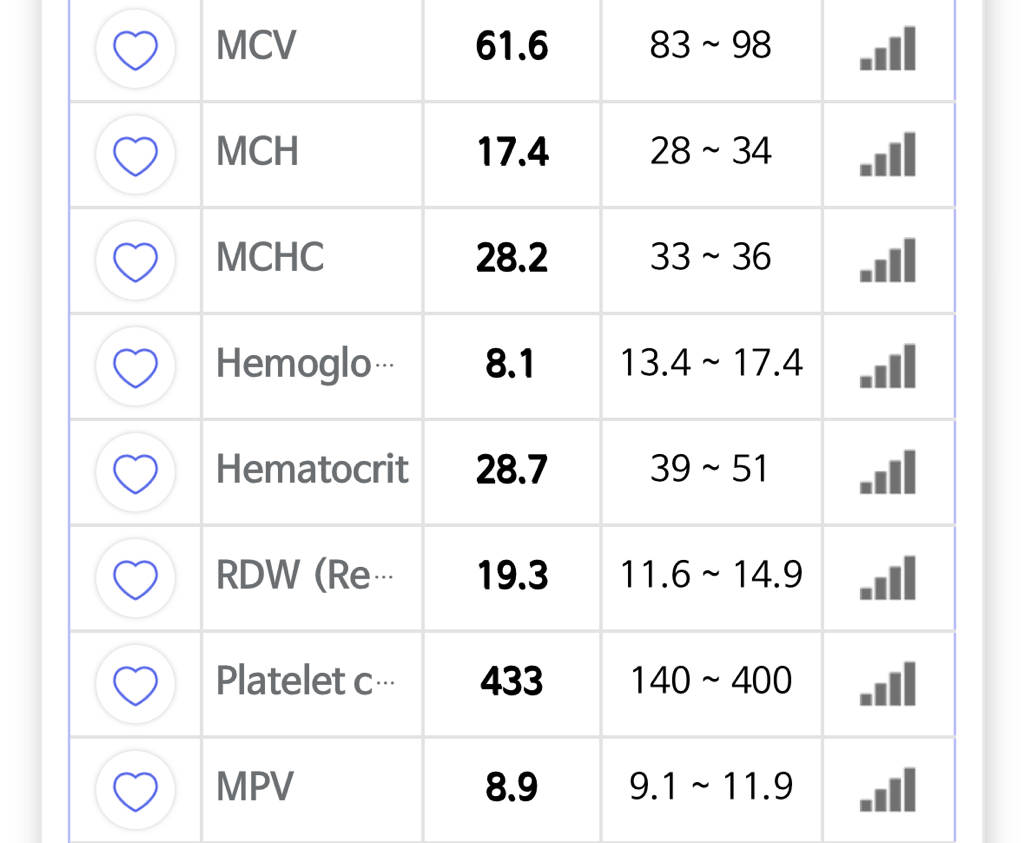Favorite the RDW result heart
Screen dimensions: 1024x843
(135, 579)
